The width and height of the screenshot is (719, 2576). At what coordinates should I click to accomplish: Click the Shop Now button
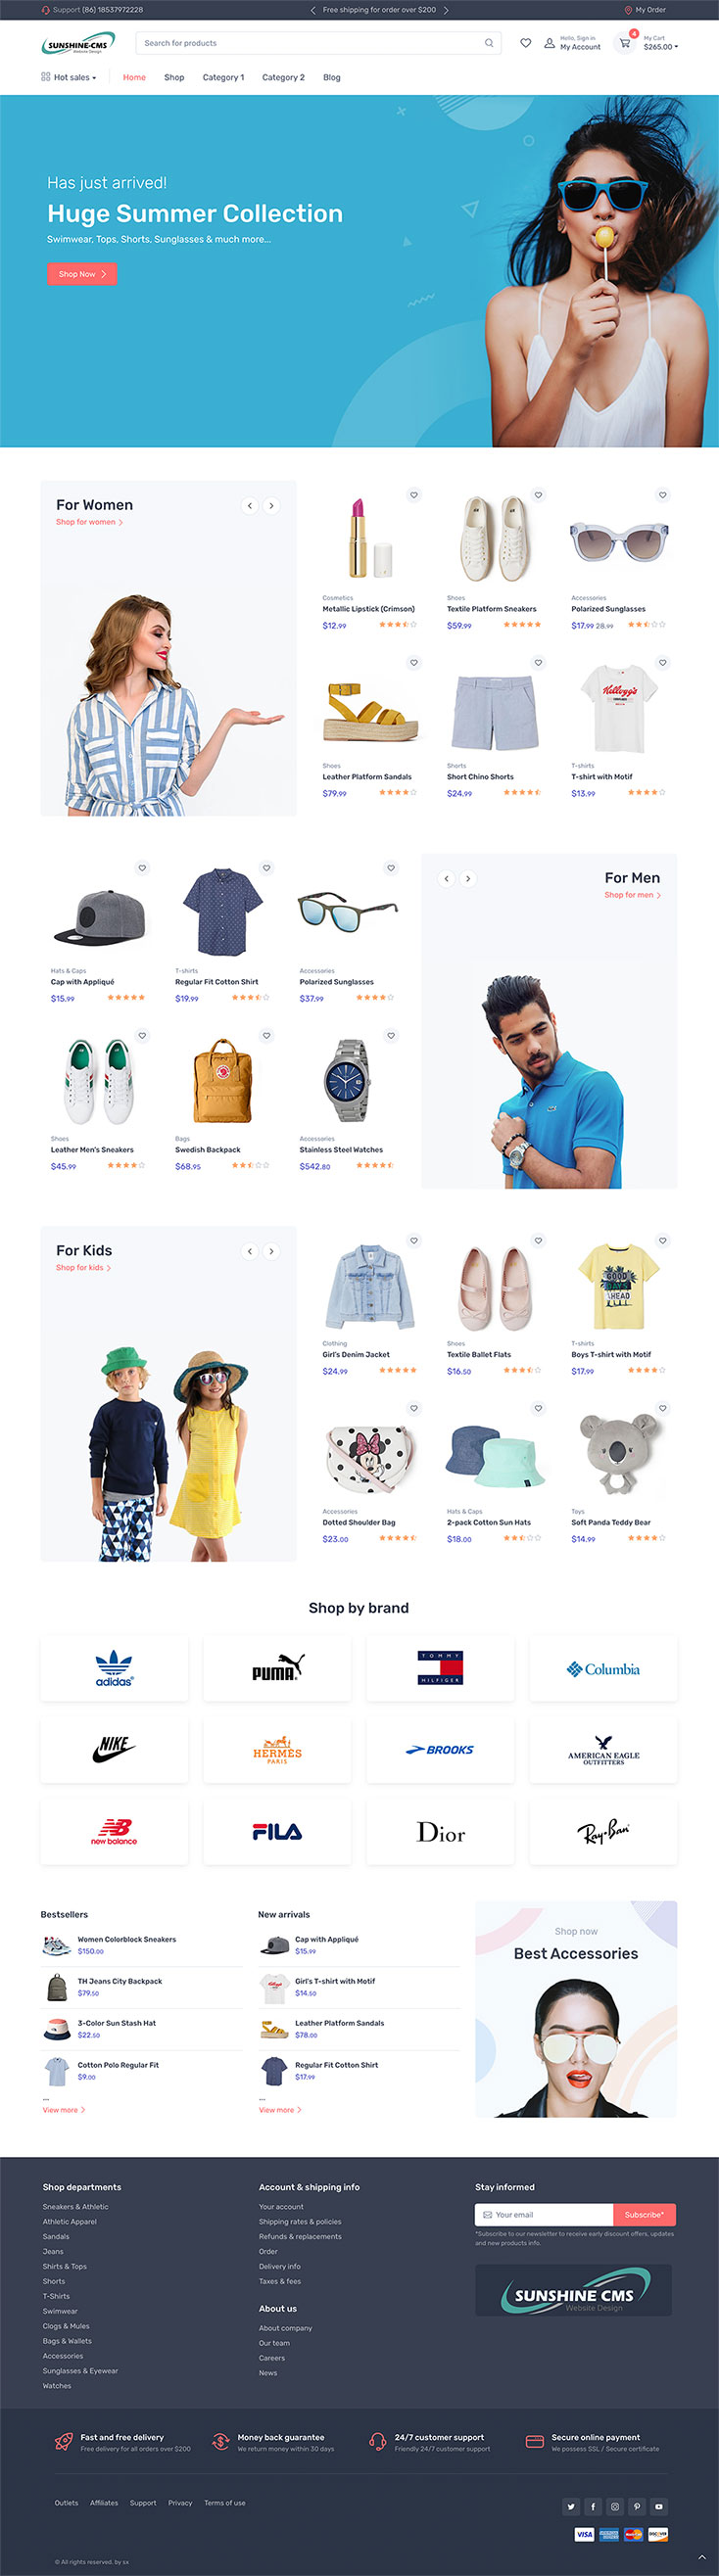(82, 274)
